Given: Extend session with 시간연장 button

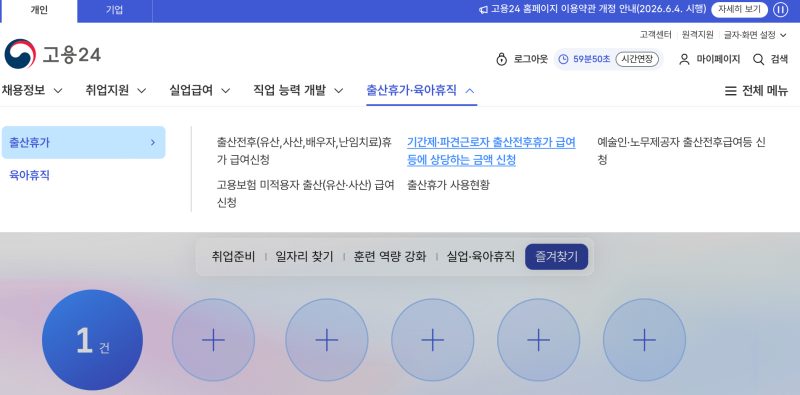Looking at the screenshot, I should [637, 59].
